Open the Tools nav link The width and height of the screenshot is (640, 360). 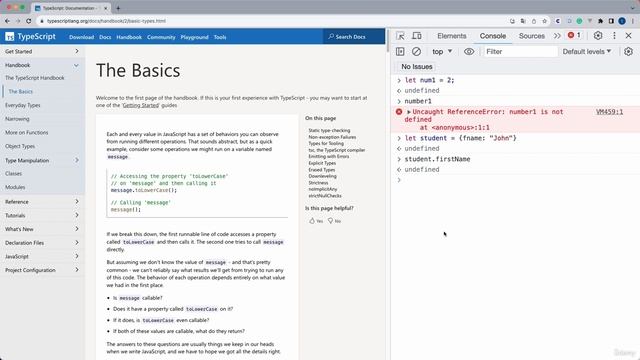point(220,37)
